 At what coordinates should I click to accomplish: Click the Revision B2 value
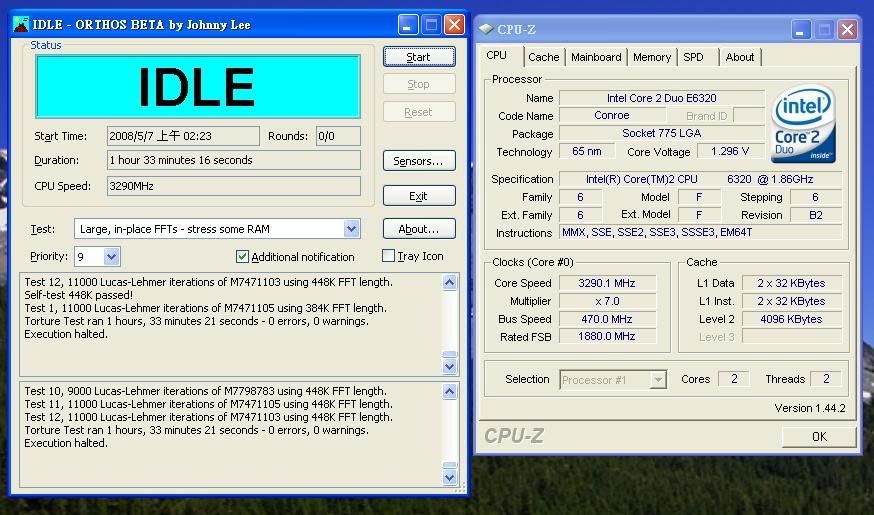(816, 215)
